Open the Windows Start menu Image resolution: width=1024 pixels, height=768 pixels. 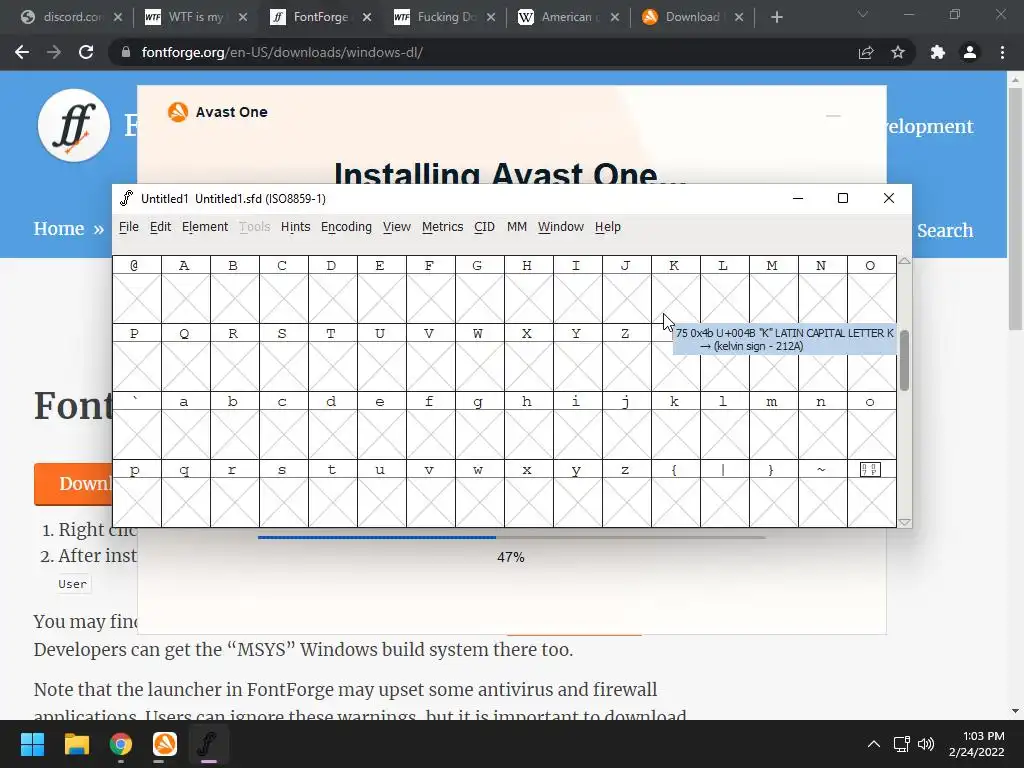(x=32, y=744)
